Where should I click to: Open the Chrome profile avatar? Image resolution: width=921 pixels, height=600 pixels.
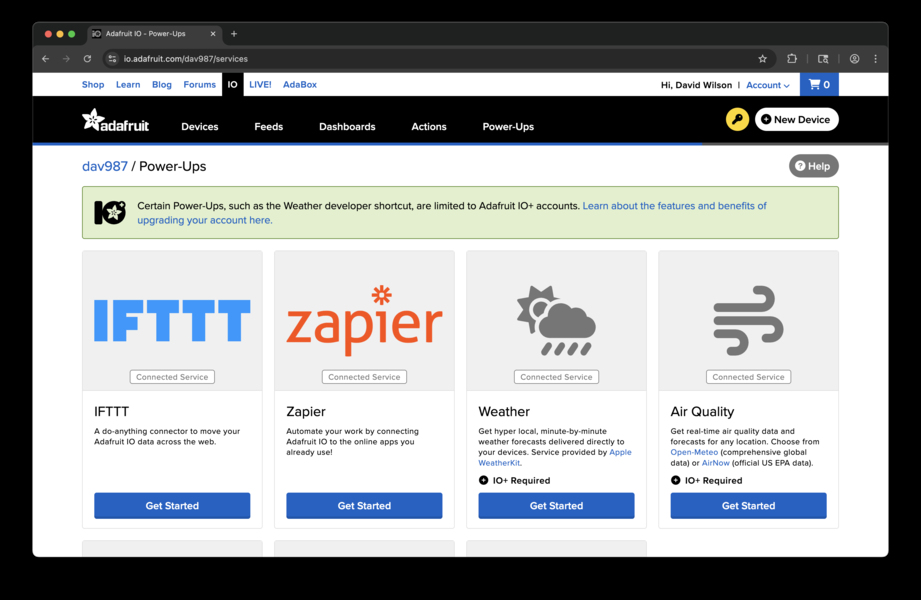853,58
